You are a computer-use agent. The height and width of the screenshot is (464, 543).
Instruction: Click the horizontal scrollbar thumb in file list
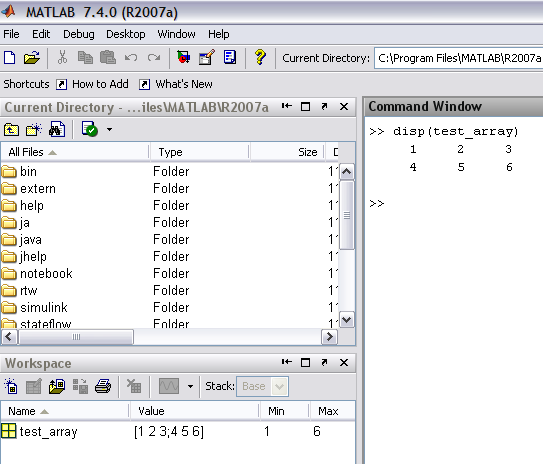[76, 337]
